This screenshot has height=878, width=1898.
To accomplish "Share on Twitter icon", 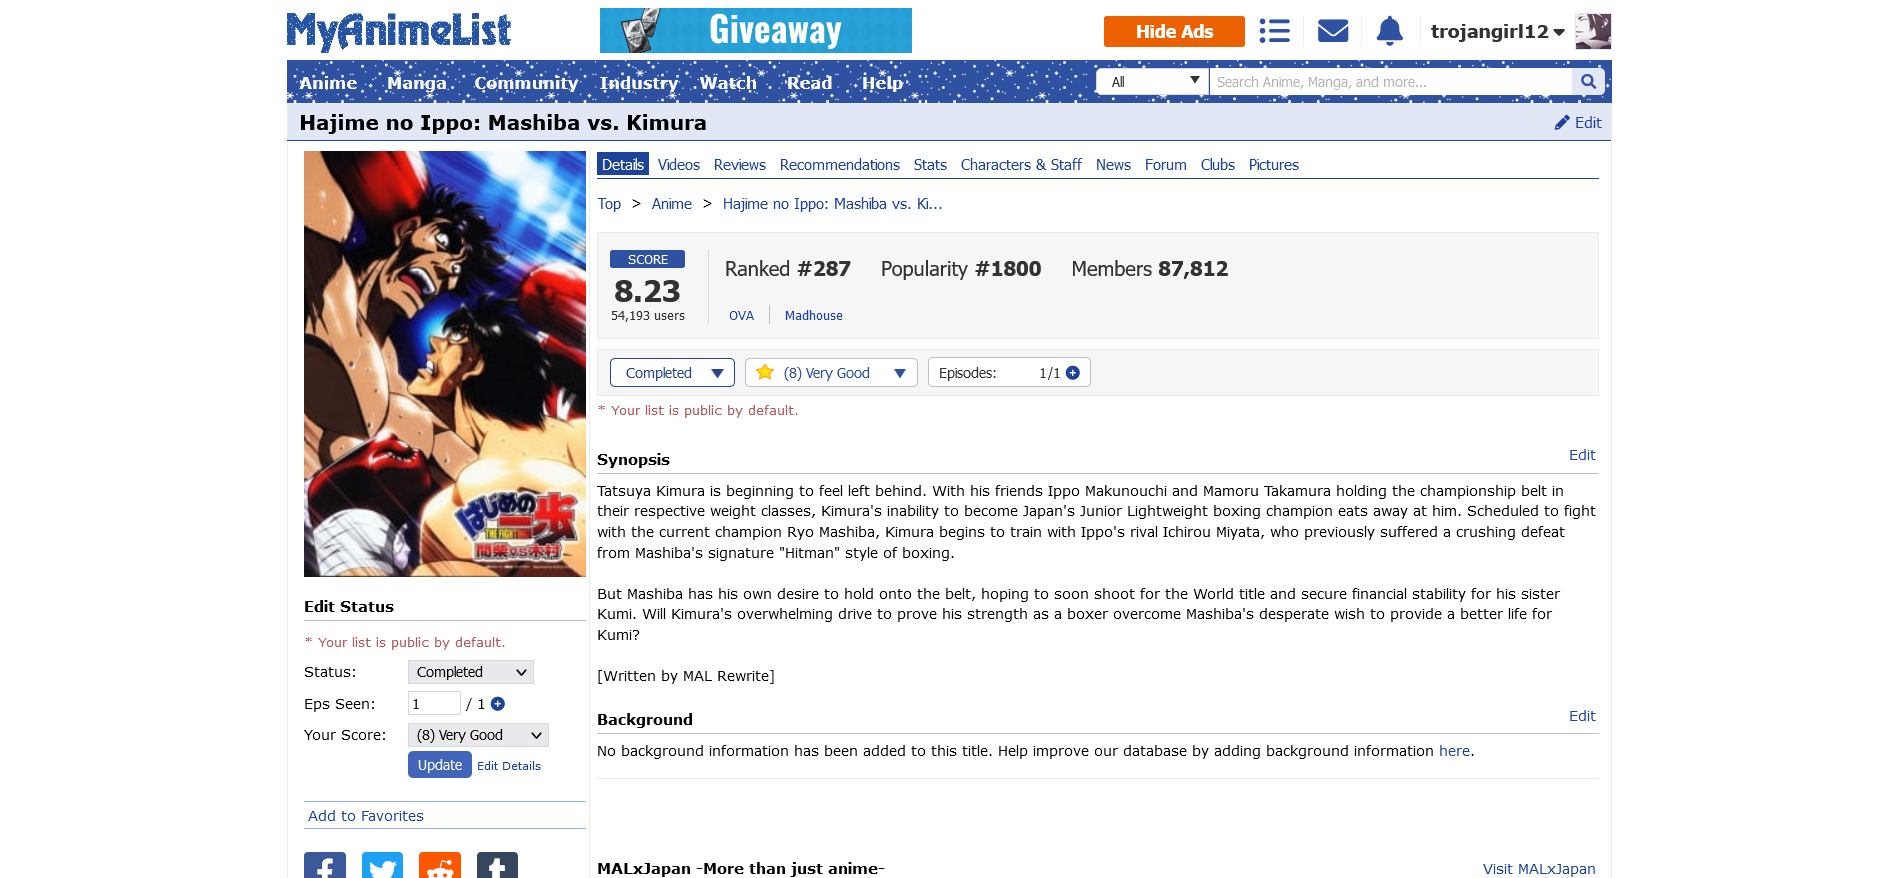I will tap(382, 866).
